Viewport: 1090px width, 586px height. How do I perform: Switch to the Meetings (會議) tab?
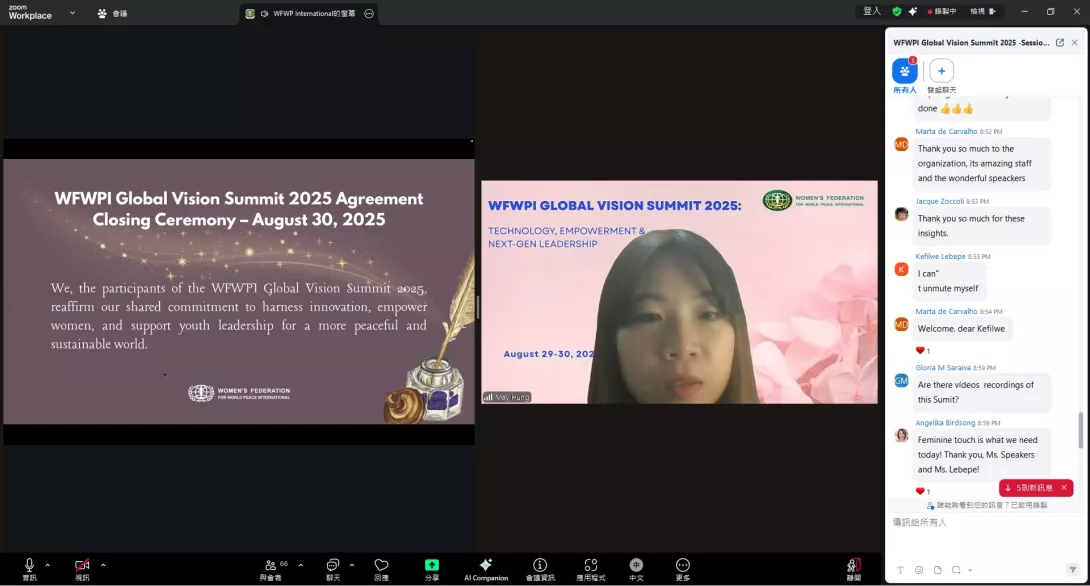(112, 13)
